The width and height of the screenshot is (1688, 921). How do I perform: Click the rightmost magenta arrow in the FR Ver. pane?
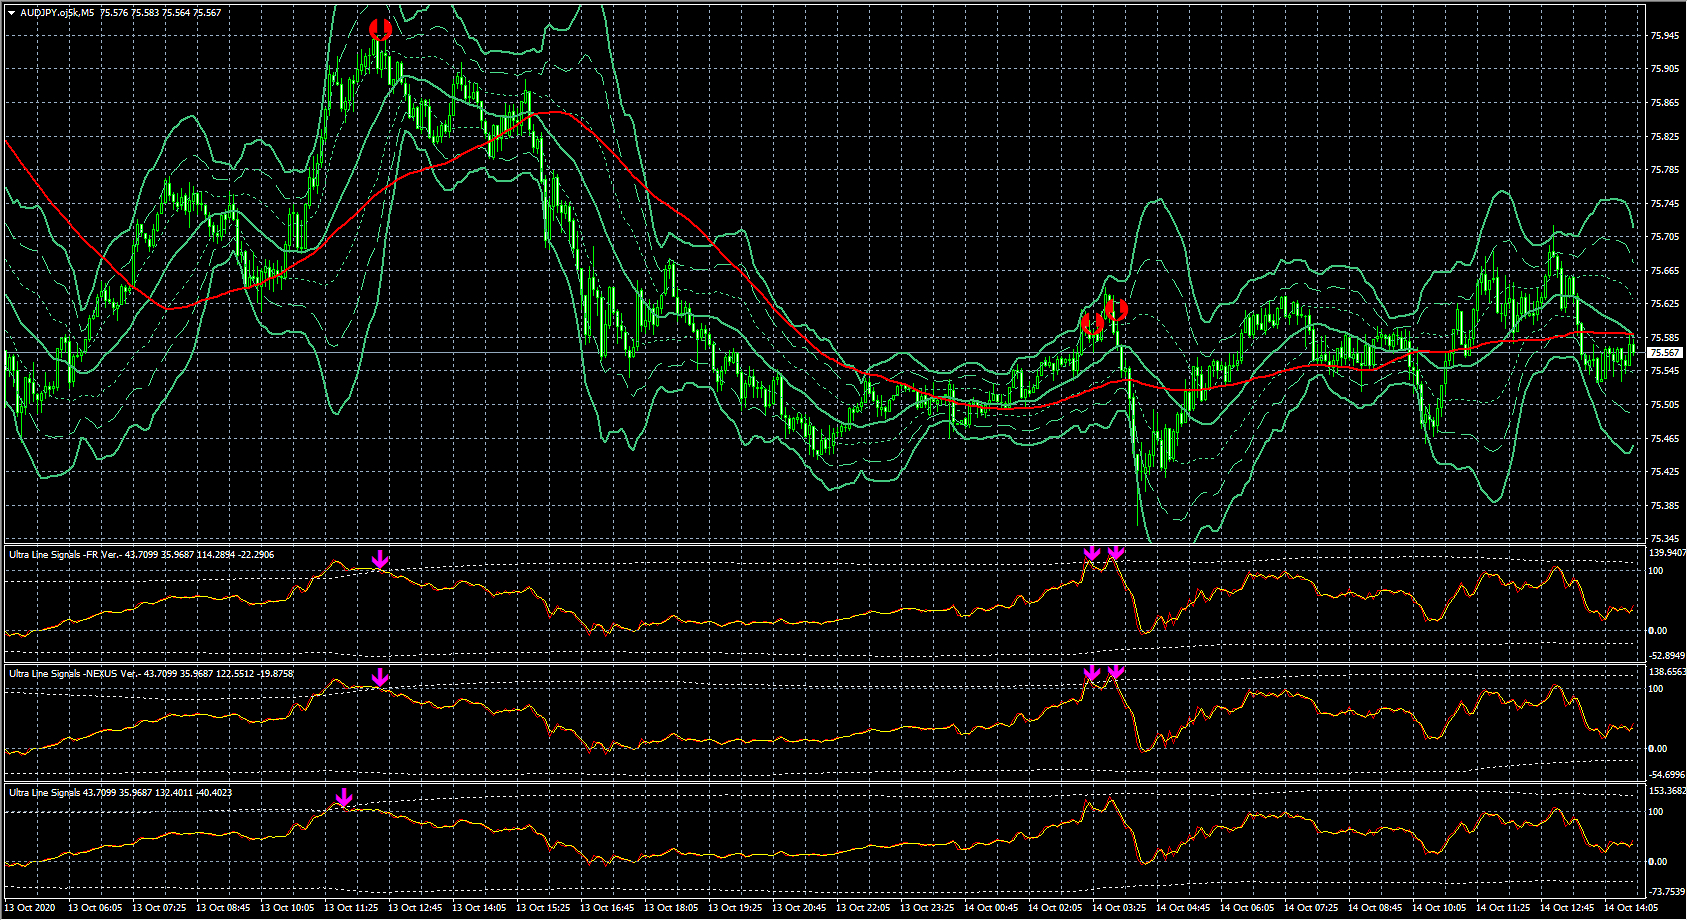pos(1116,553)
